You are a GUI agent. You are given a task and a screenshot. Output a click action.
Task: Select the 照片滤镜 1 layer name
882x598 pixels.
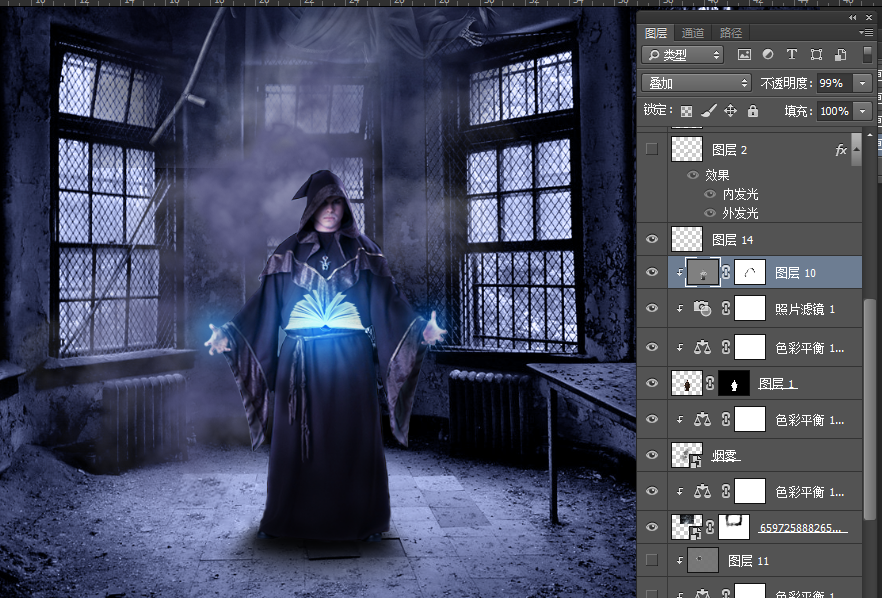[x=805, y=309]
